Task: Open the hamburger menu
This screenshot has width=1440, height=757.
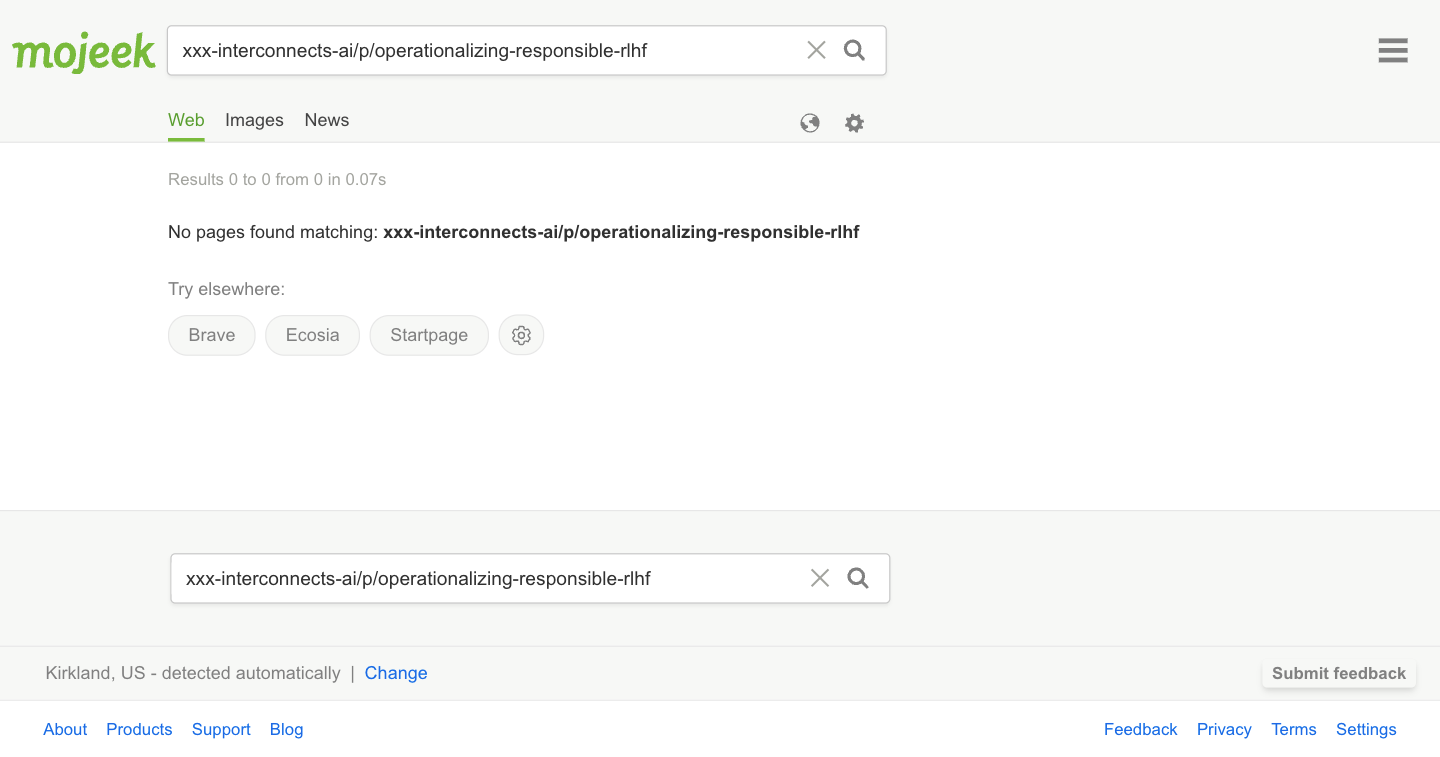Action: (x=1392, y=51)
